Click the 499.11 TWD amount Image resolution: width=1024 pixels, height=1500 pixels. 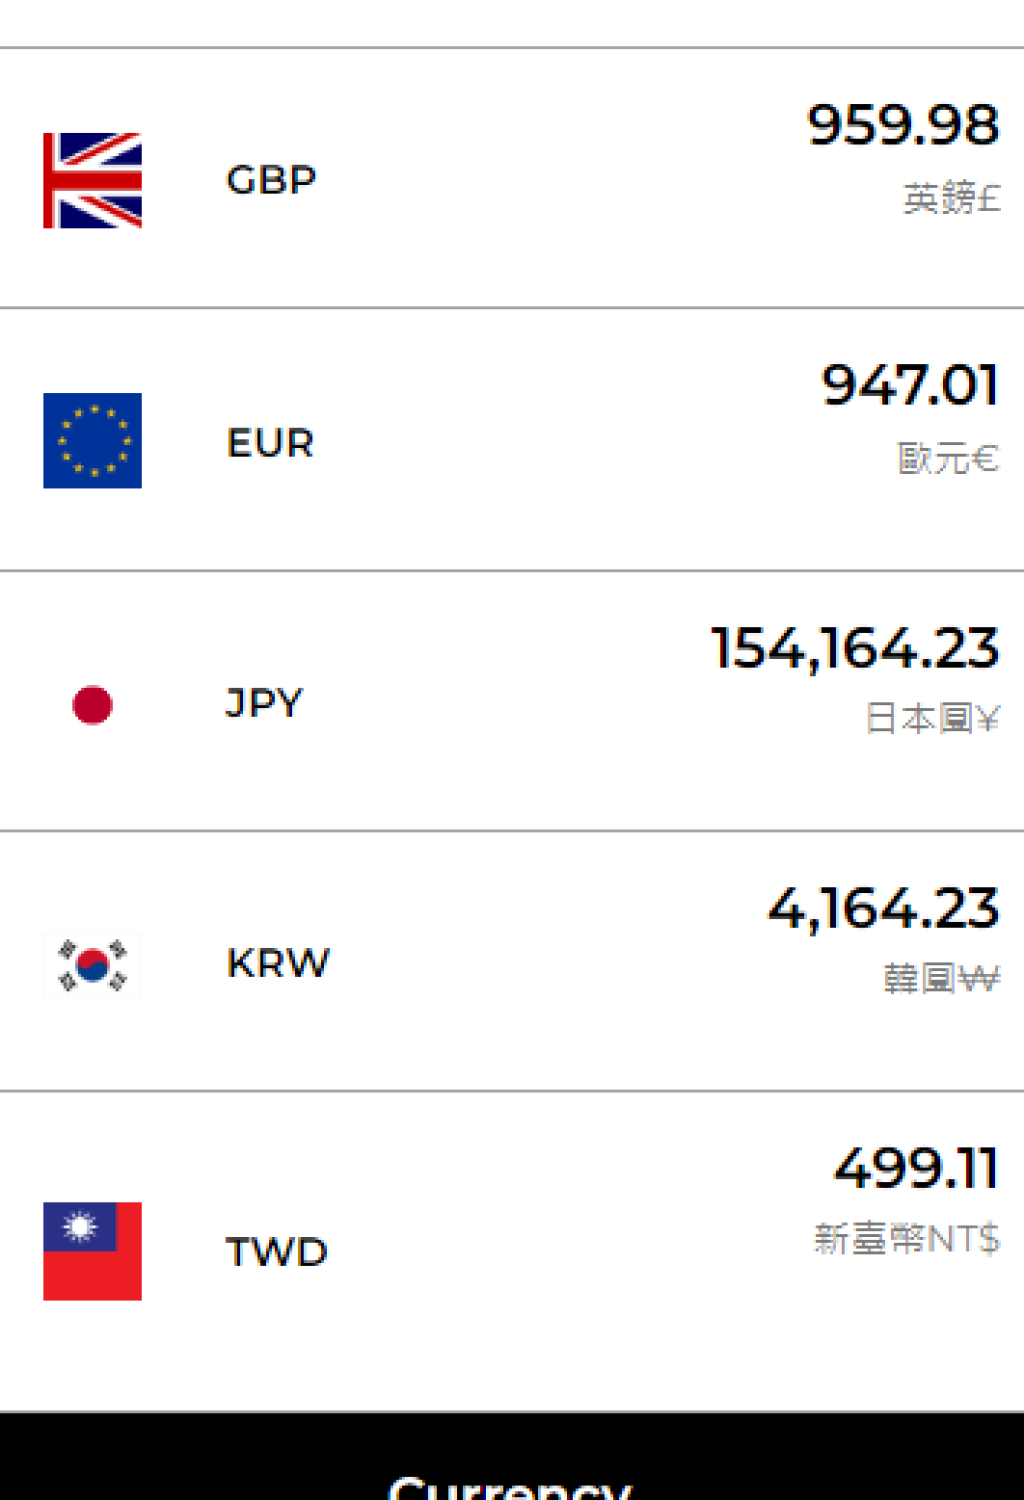[x=917, y=1168]
